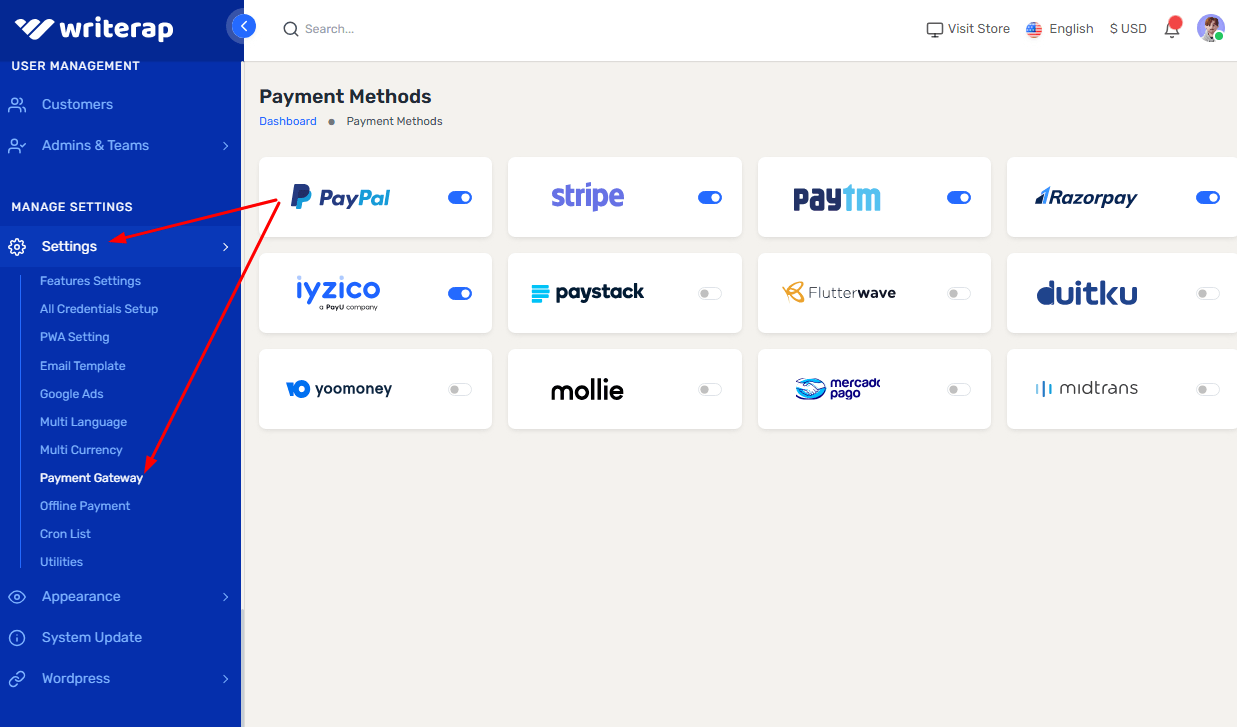Follow the Dashboard breadcrumb link

click(288, 121)
